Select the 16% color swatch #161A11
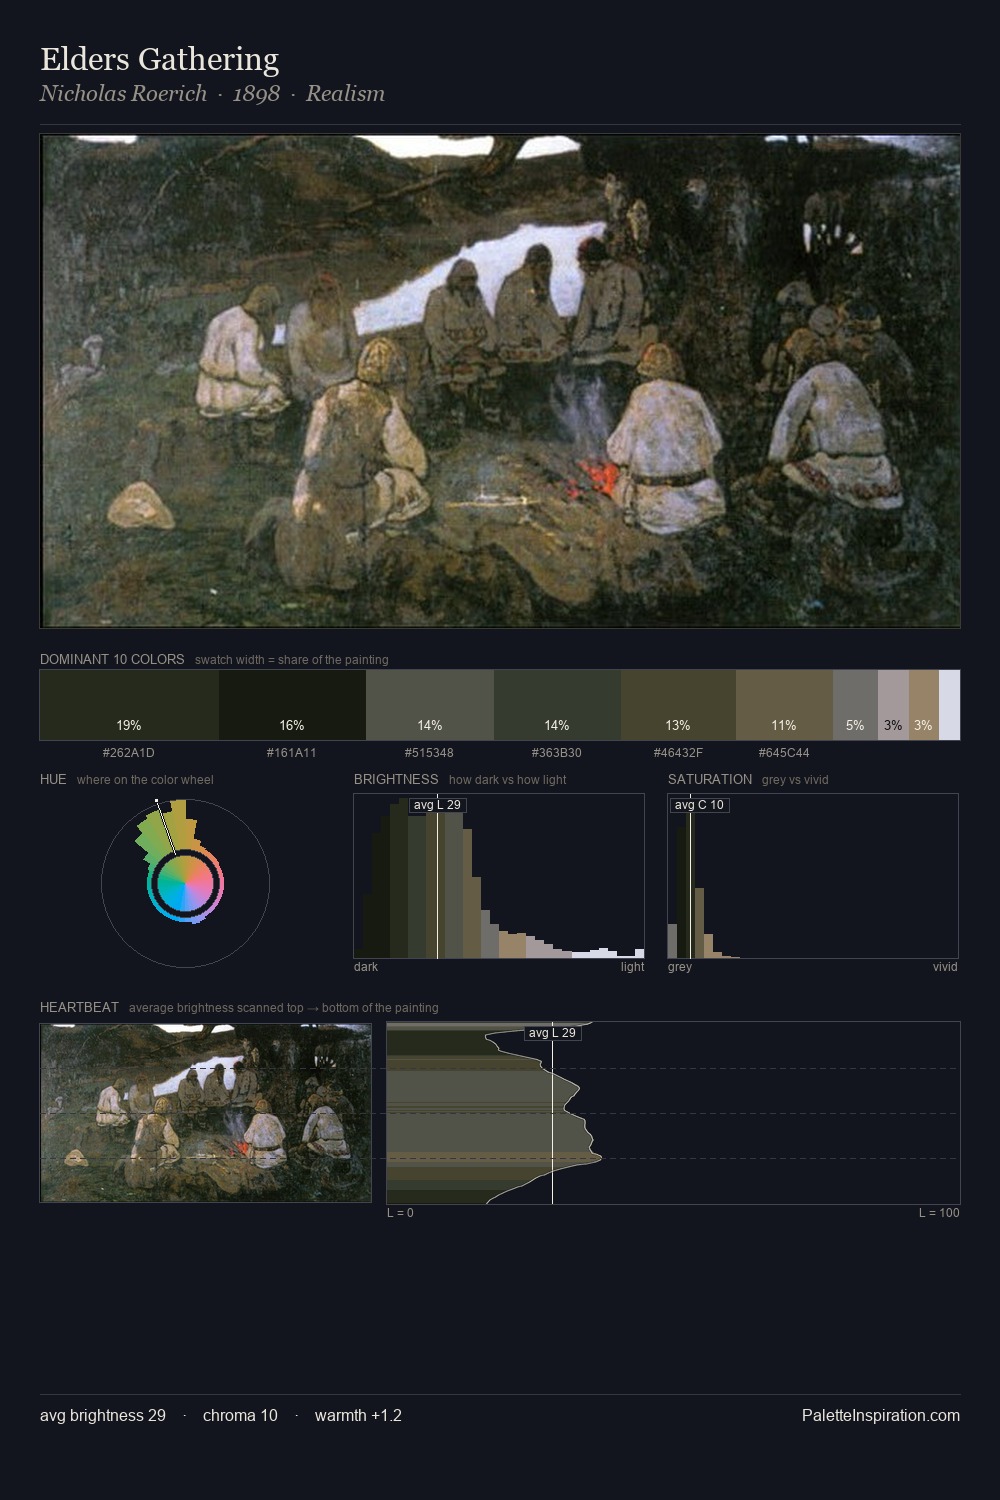Image resolution: width=1000 pixels, height=1500 pixels. pos(292,705)
